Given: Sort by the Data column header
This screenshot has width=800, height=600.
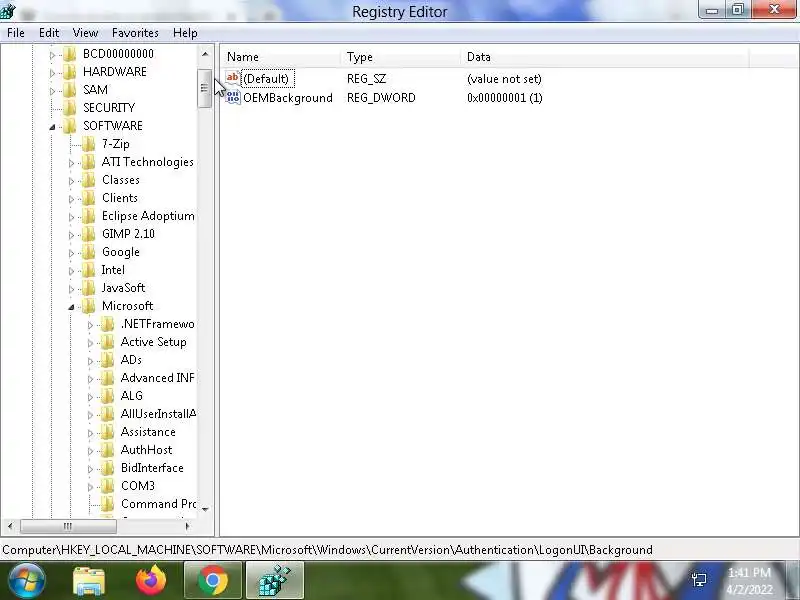Looking at the screenshot, I should tap(605, 57).
